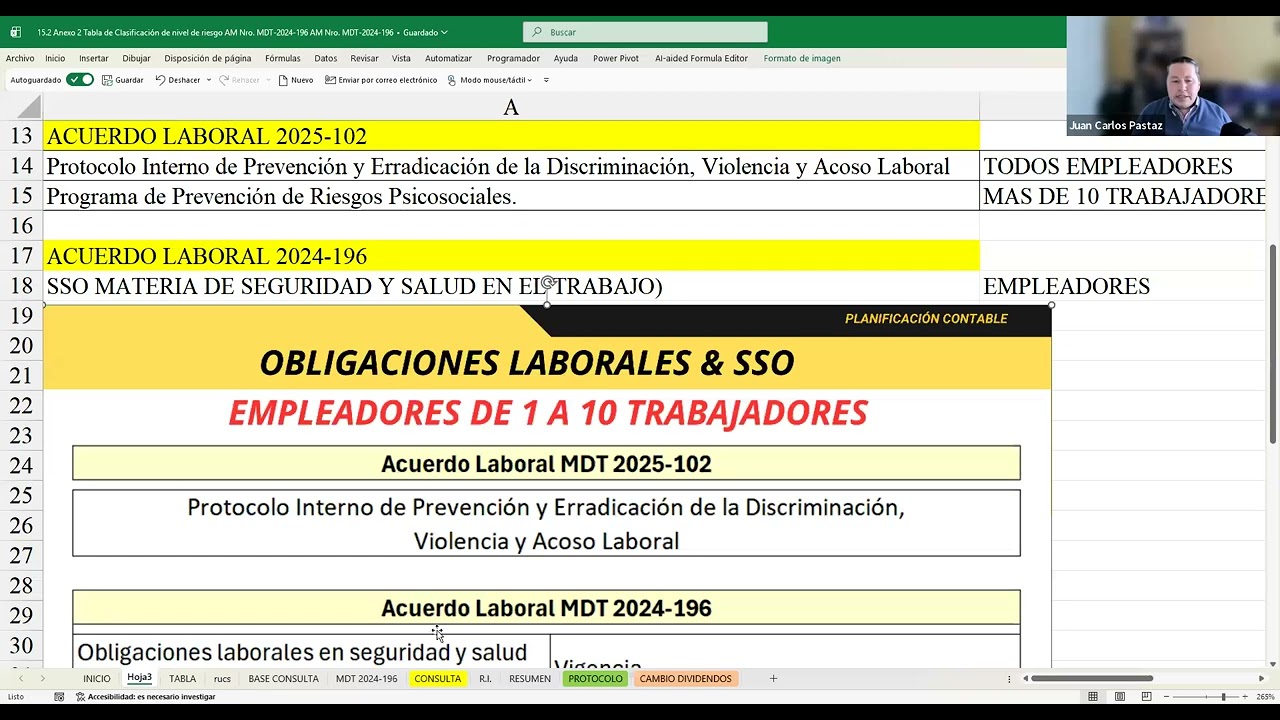Click cell Programa de Prevención de Riesgos Psicosociales
Screen dimensions: 1280x720
coord(511,196)
